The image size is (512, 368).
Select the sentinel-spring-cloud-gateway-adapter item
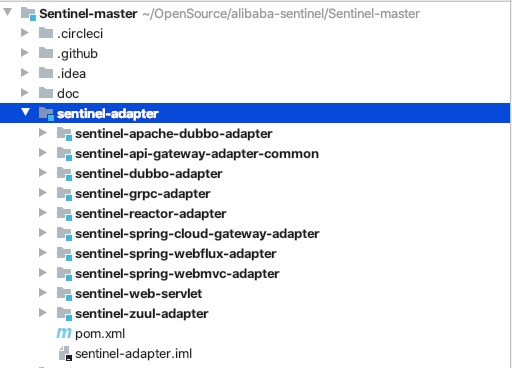tap(197, 234)
